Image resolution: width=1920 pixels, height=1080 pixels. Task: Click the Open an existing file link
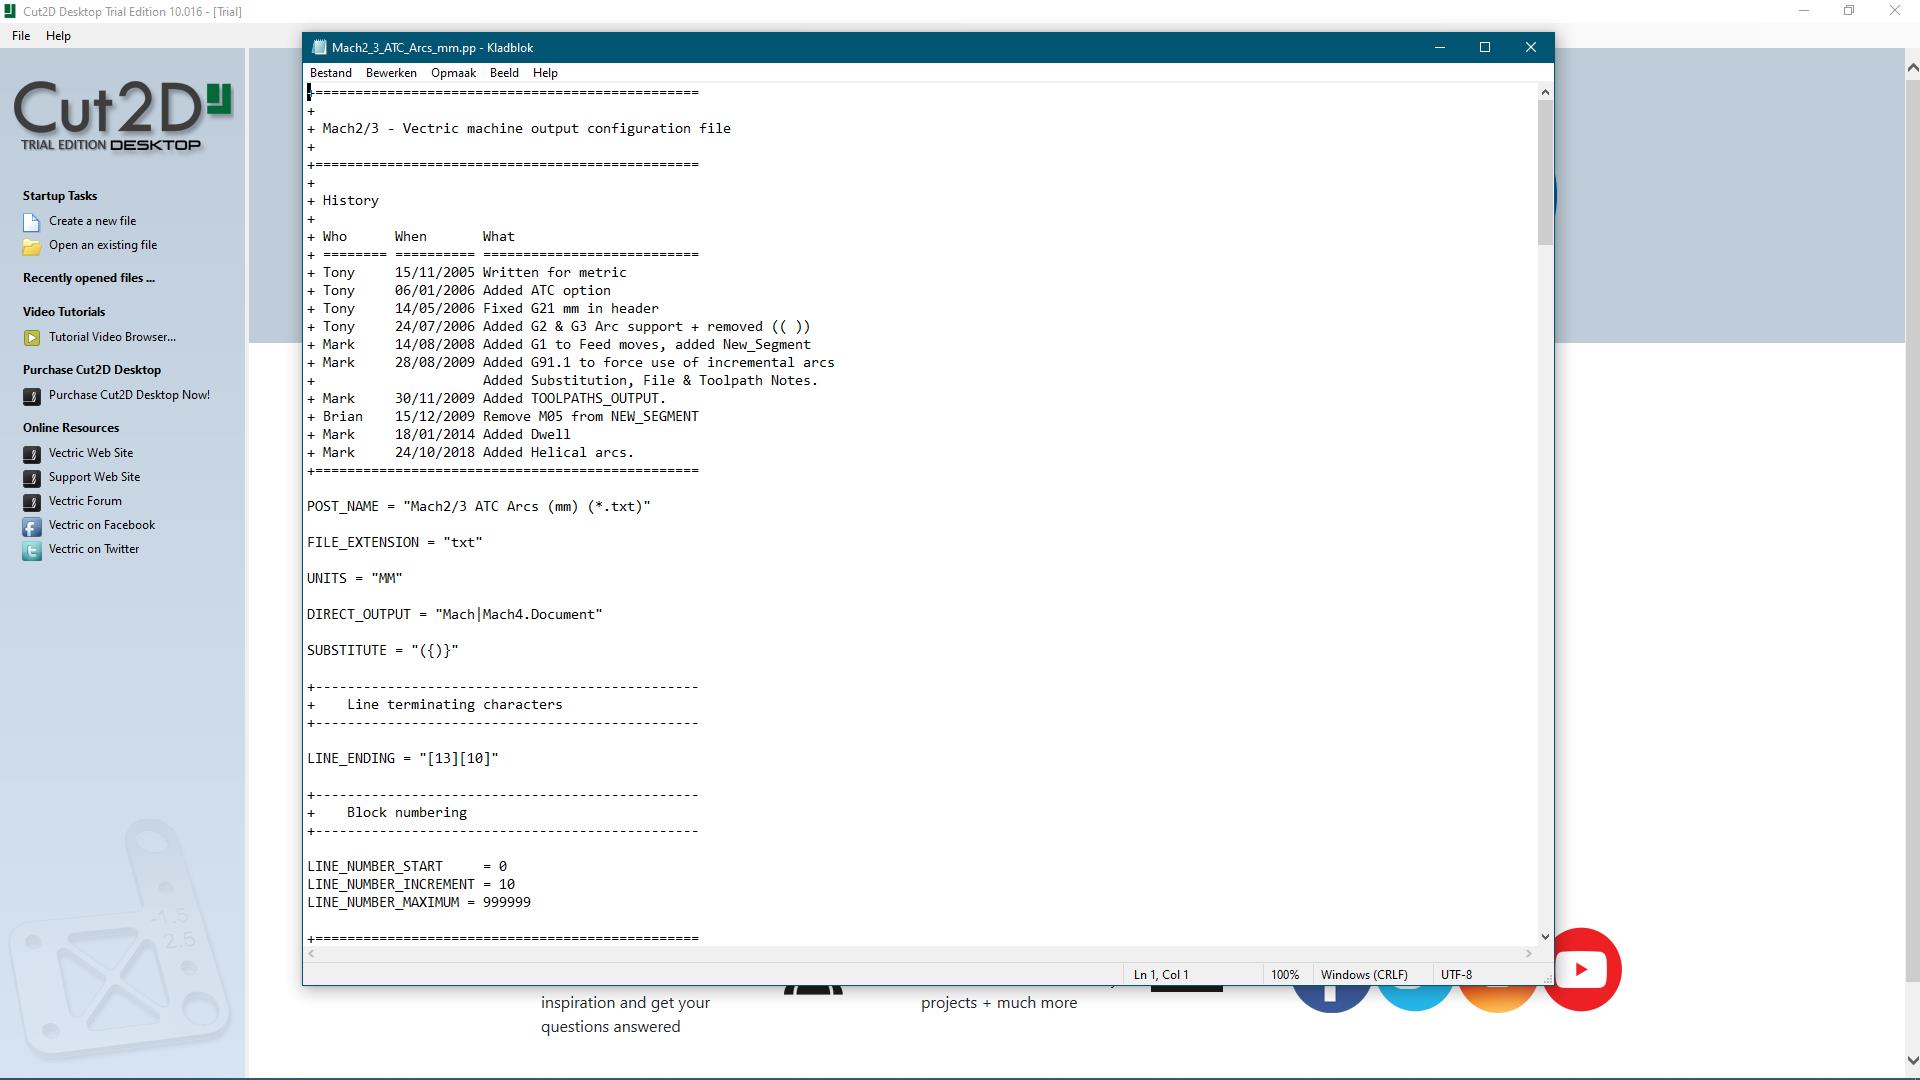coord(103,245)
